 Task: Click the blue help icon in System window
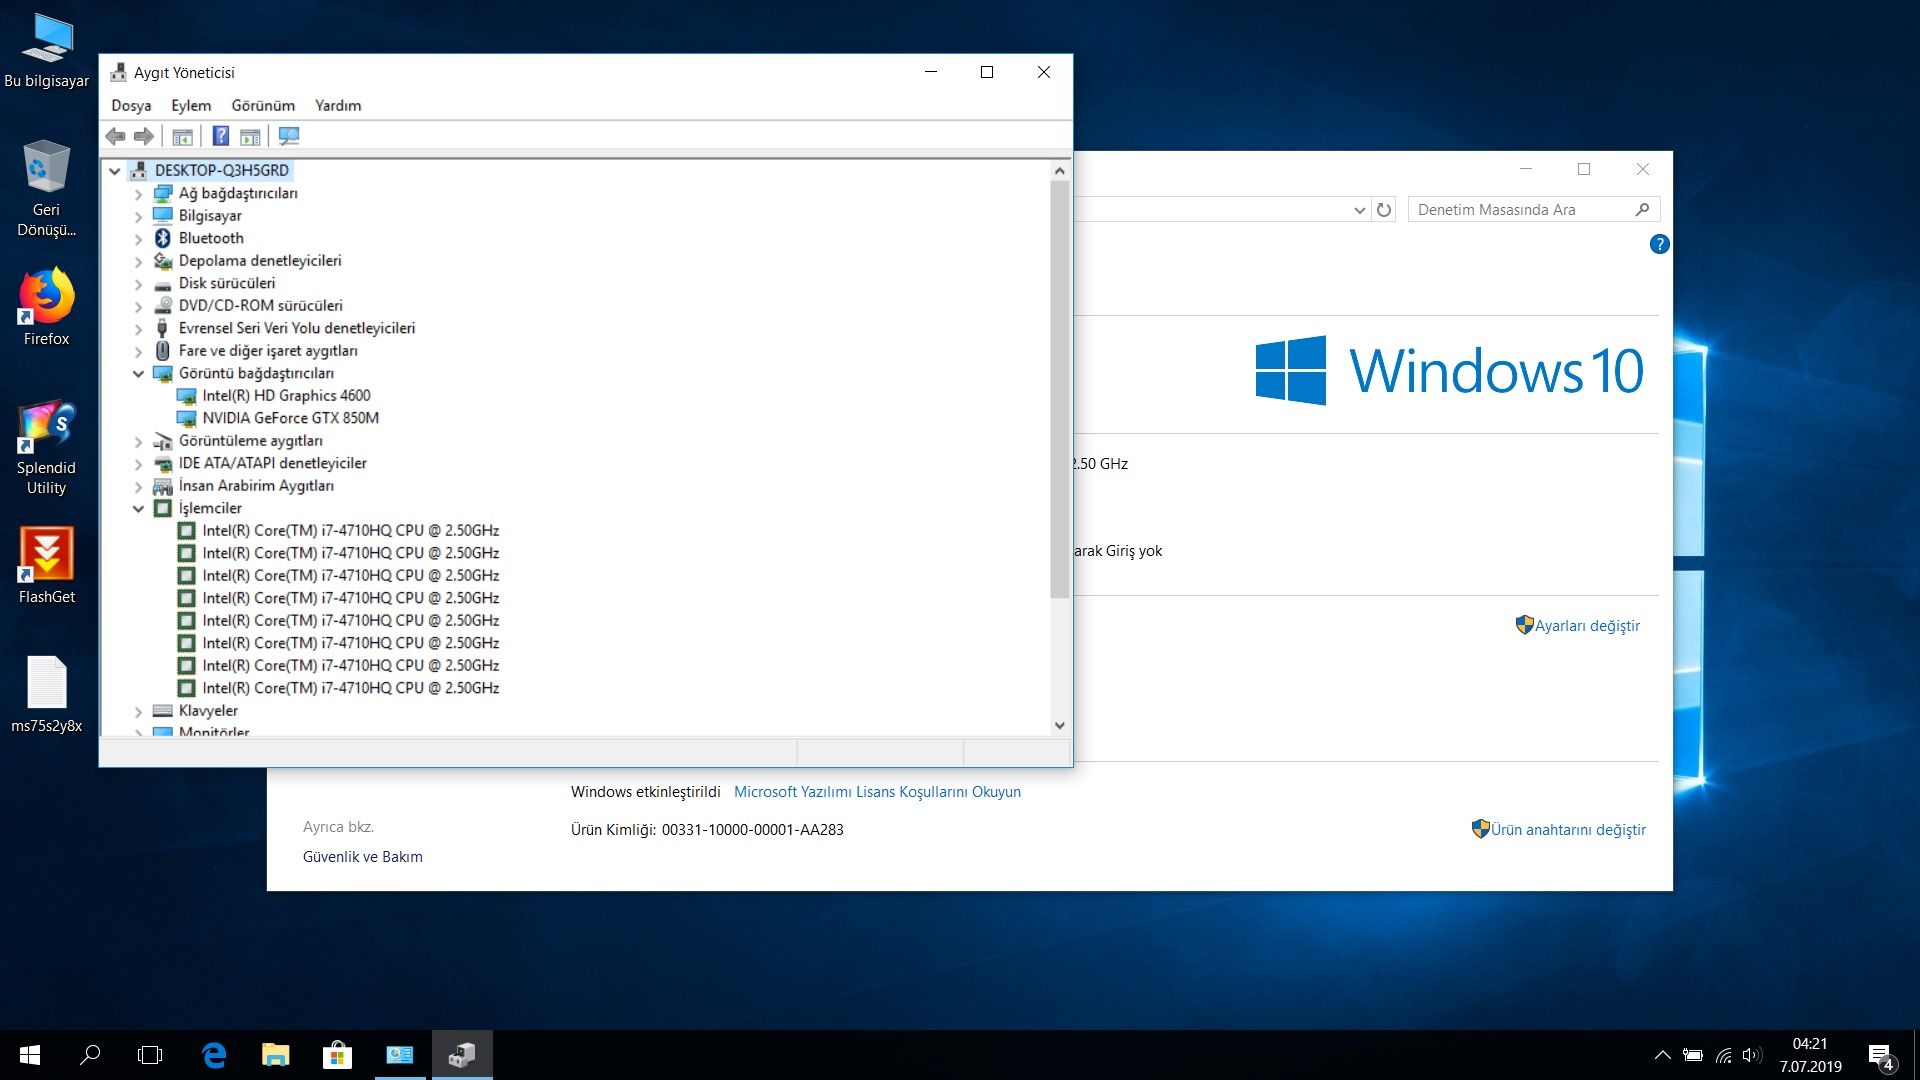coord(1659,244)
